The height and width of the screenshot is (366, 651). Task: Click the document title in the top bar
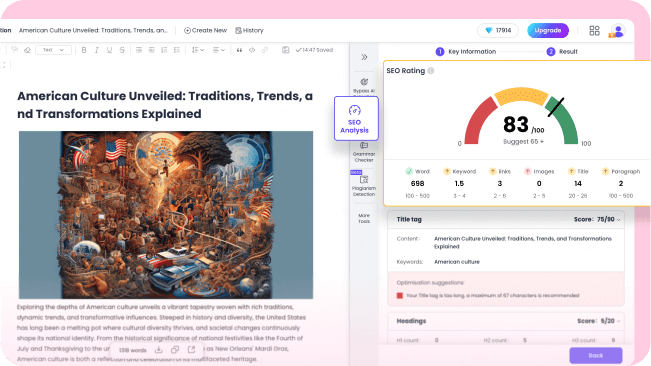tap(93, 30)
